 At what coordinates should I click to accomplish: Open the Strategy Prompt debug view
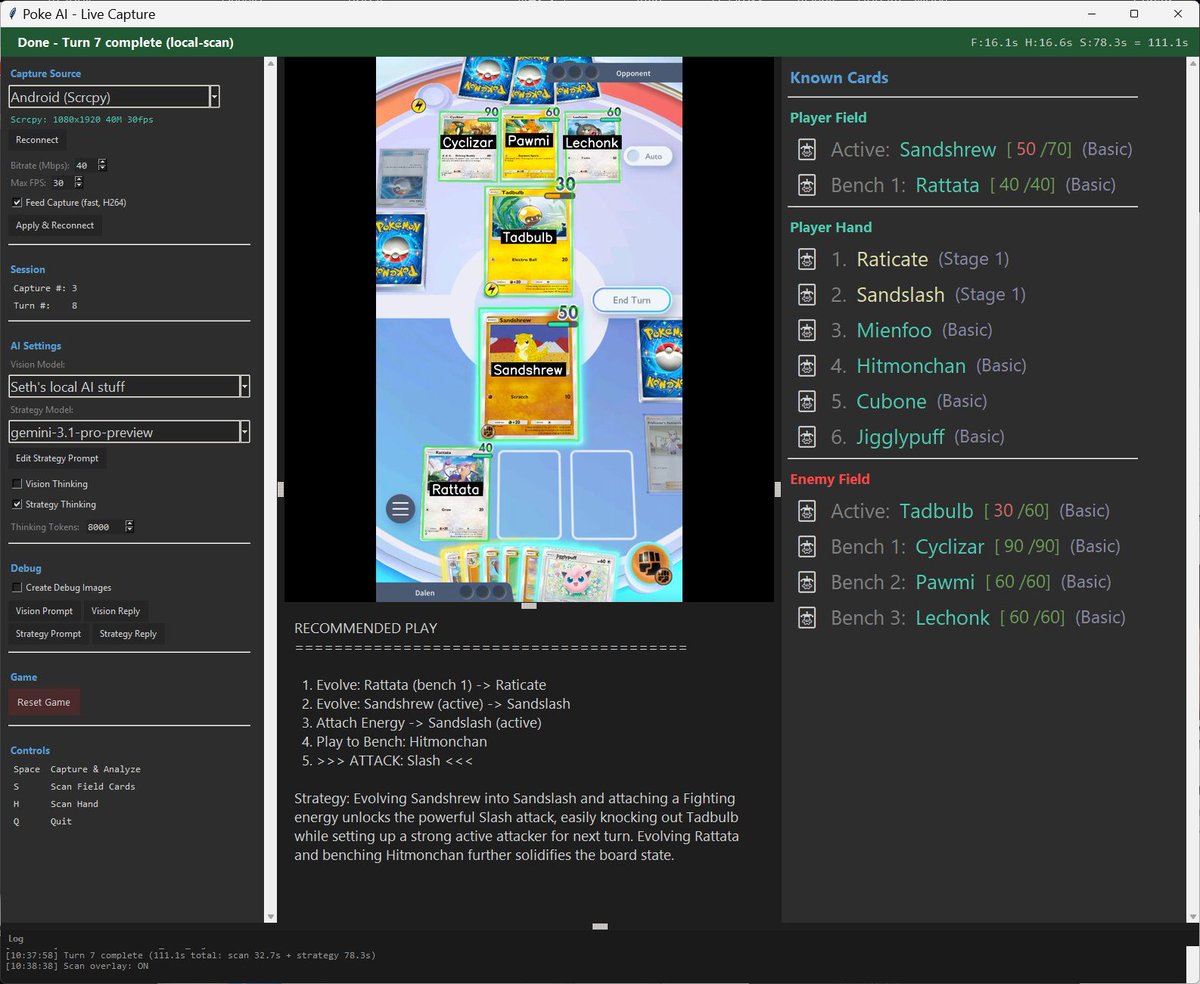click(x=48, y=634)
